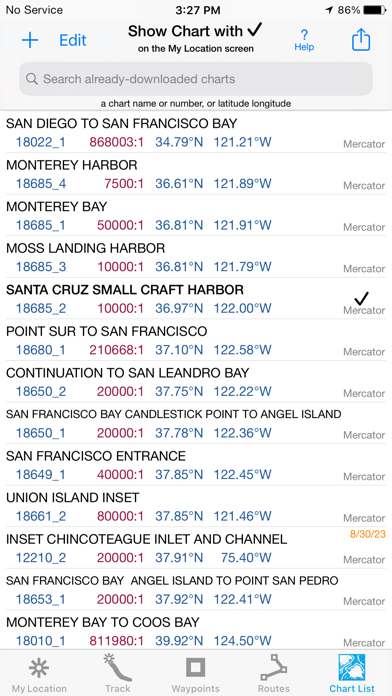
Task: Switch to My Location tab
Action: click(x=39, y=673)
